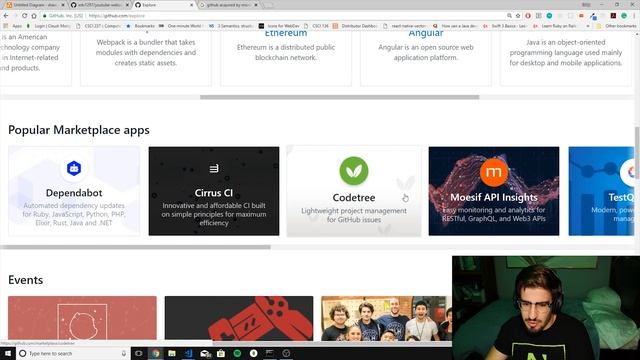
Task: Open the Chrome three-dot menu
Action: (635, 16)
